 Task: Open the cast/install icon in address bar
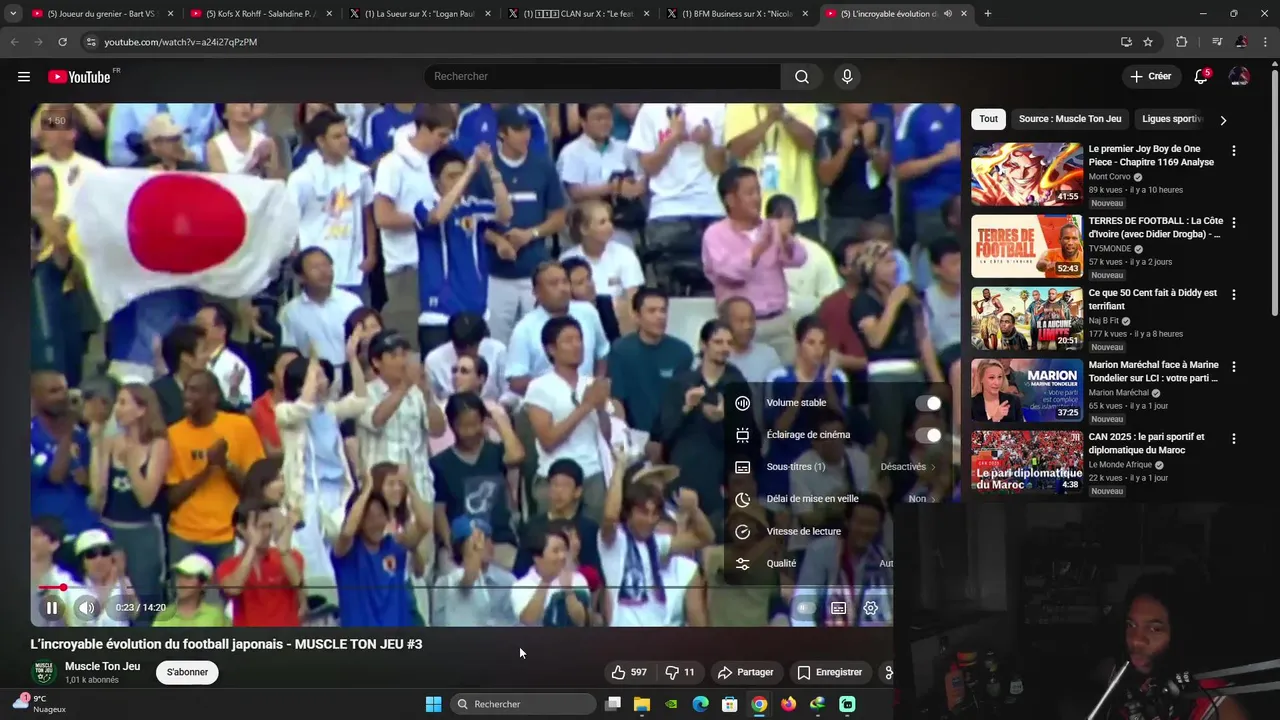pos(1126,42)
